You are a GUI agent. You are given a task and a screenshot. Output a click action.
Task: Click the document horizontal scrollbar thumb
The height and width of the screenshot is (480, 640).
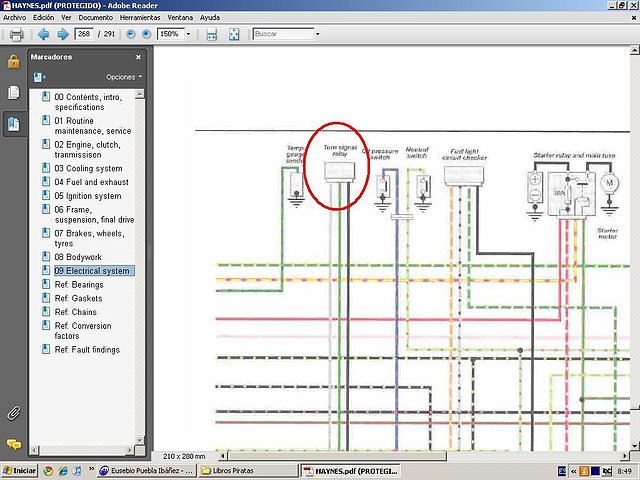point(337,456)
